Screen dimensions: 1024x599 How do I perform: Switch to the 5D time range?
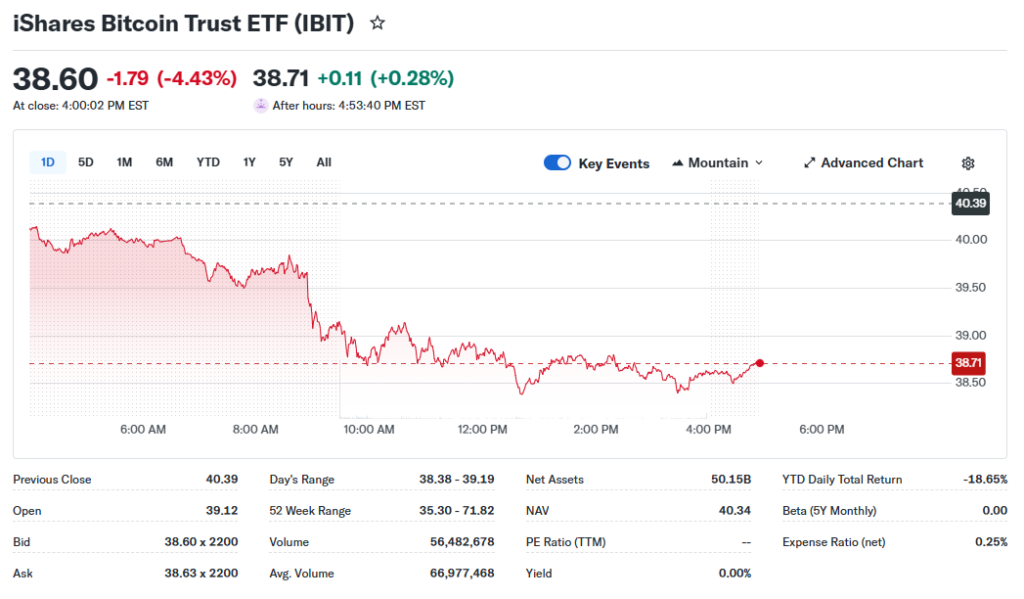point(86,162)
